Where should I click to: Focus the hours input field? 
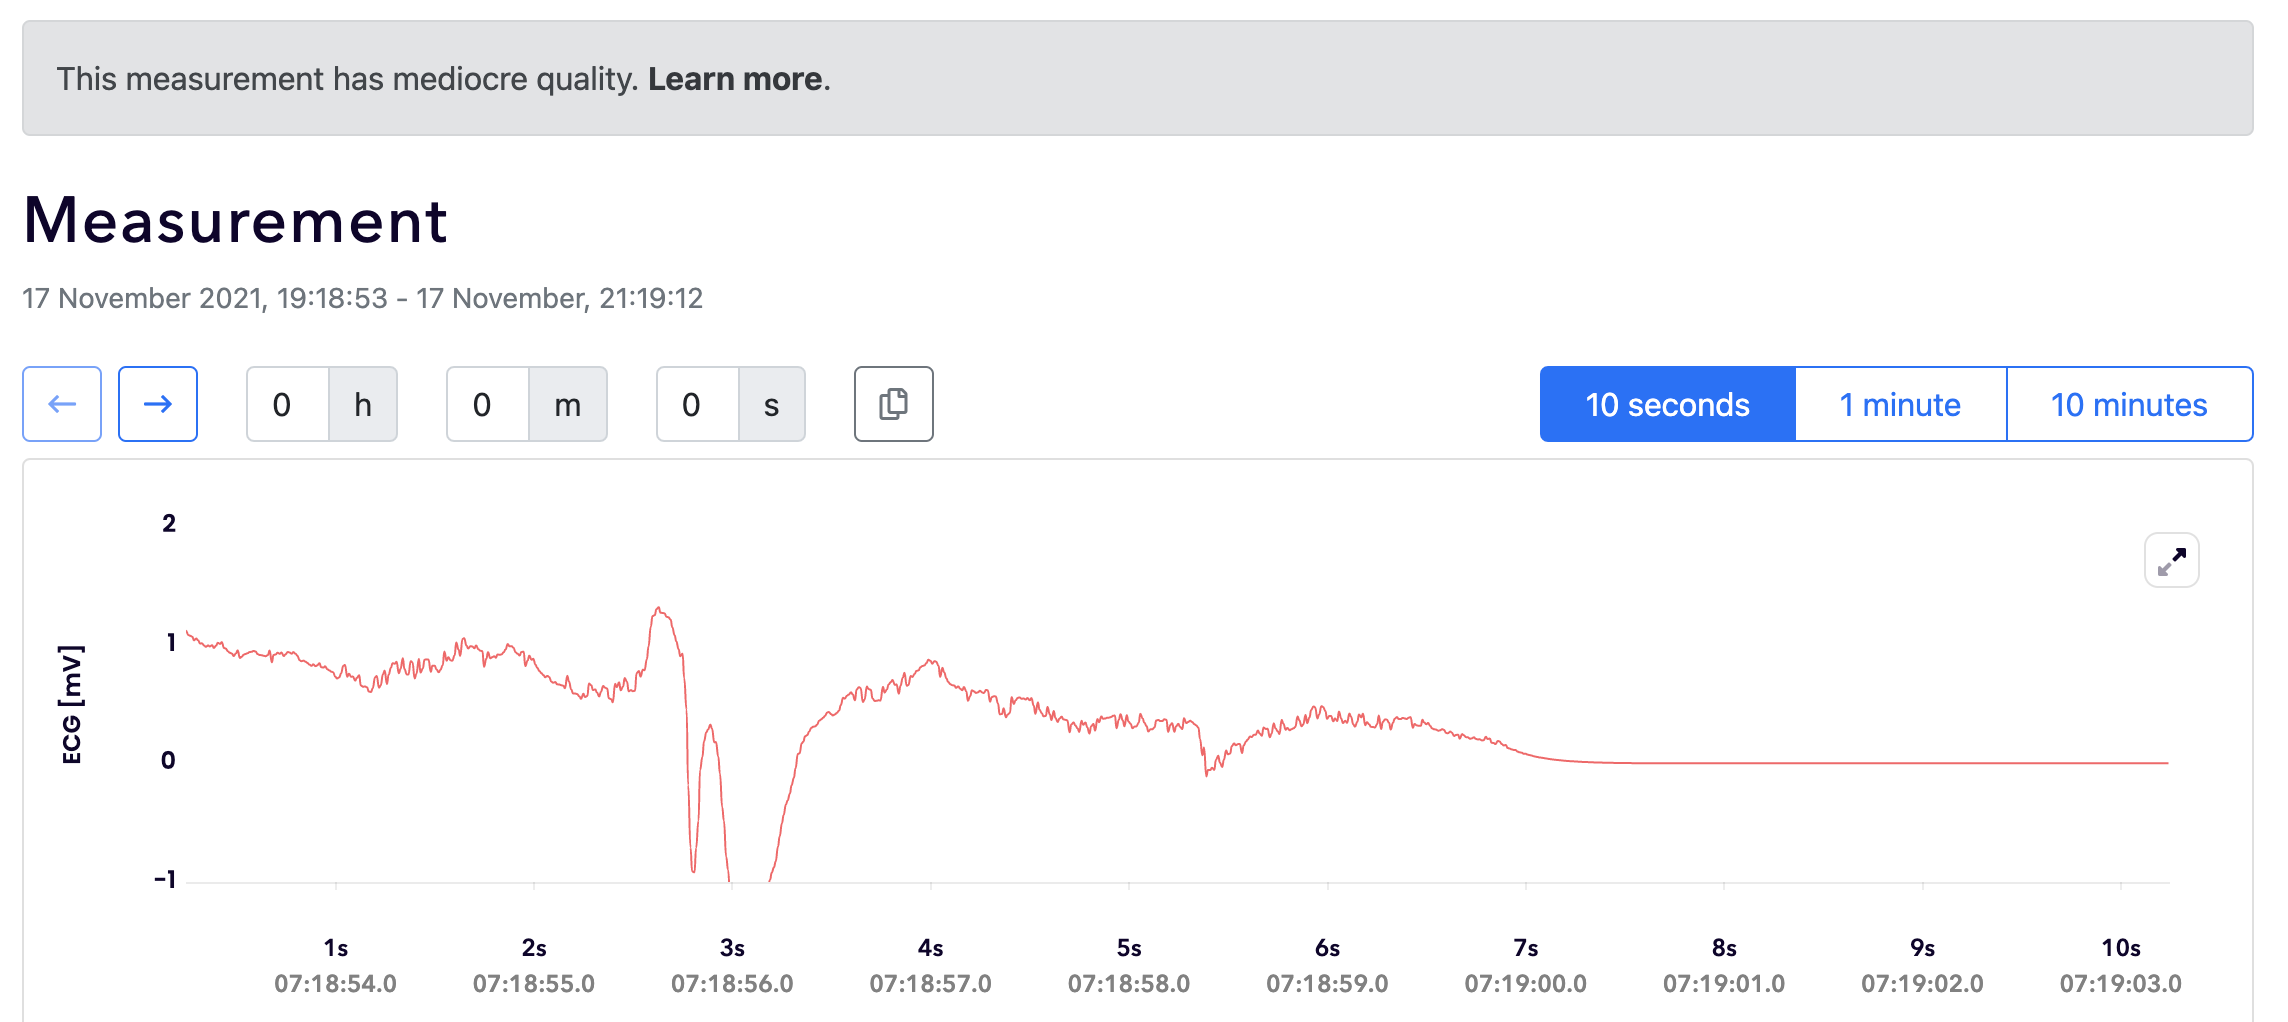point(288,404)
